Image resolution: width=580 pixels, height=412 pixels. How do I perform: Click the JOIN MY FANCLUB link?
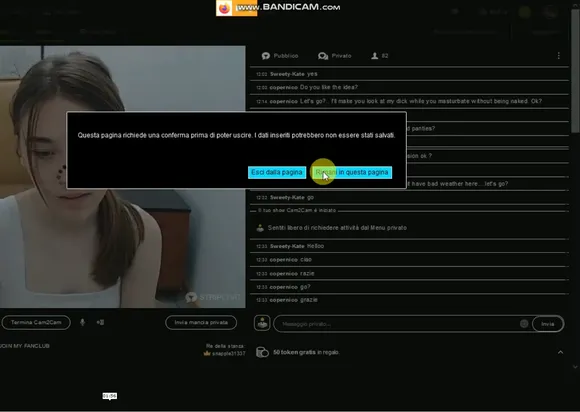click(25, 346)
